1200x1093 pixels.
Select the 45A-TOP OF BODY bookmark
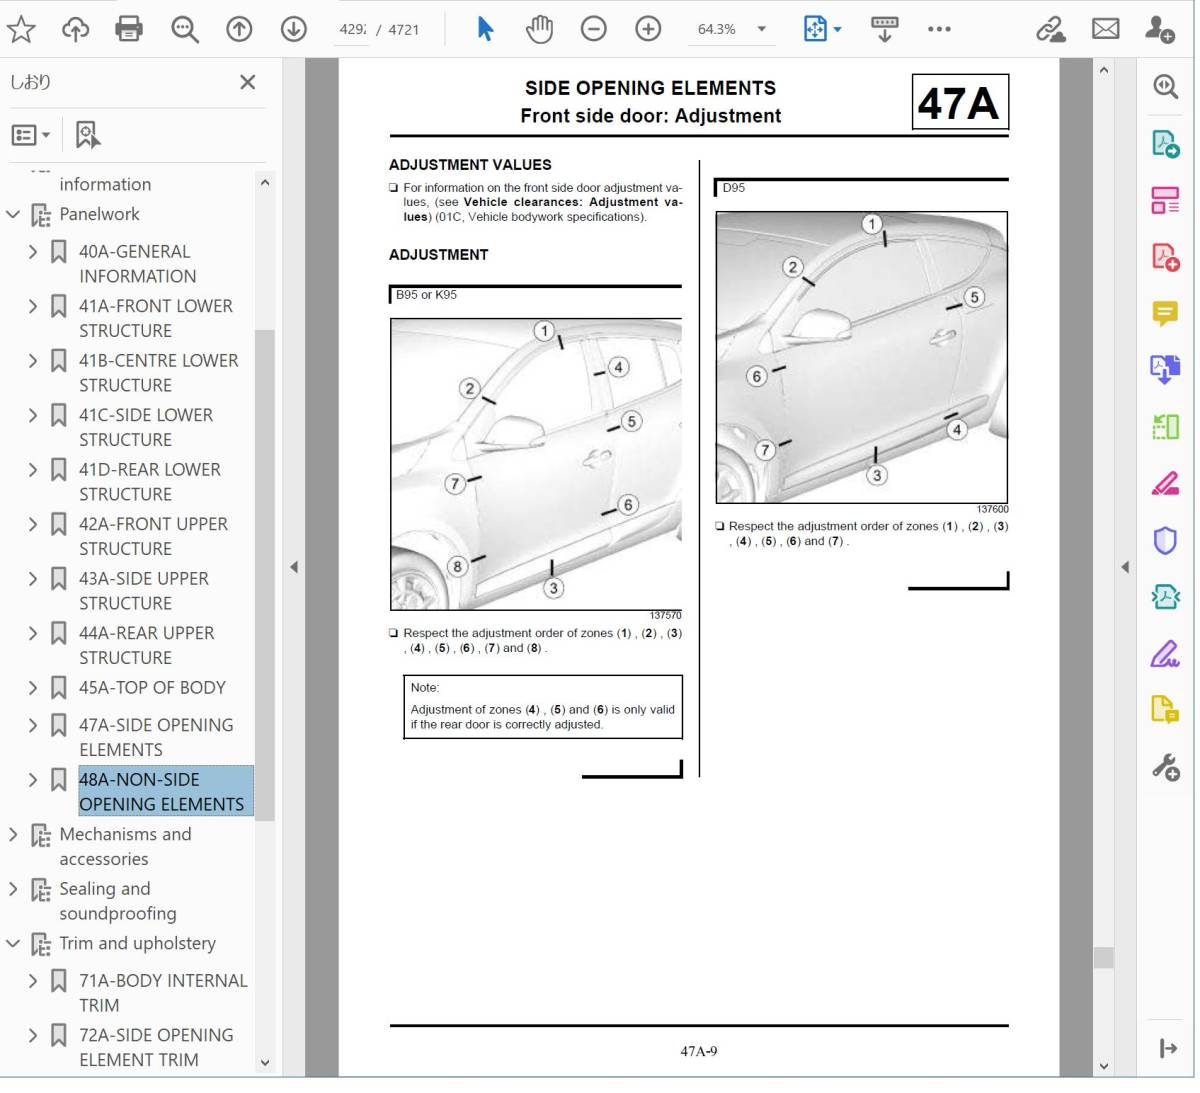pos(152,688)
